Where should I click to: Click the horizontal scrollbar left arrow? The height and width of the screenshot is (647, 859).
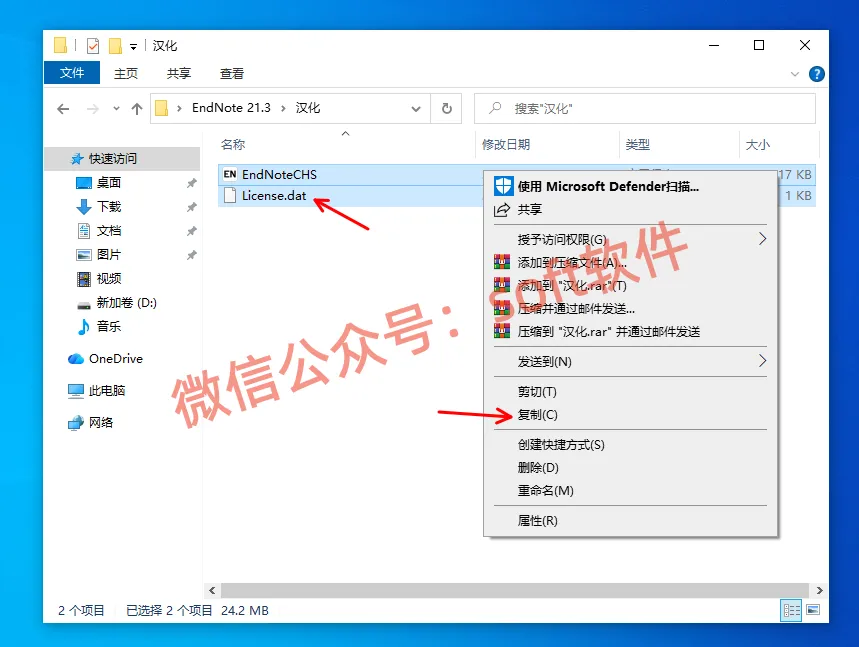[212, 591]
